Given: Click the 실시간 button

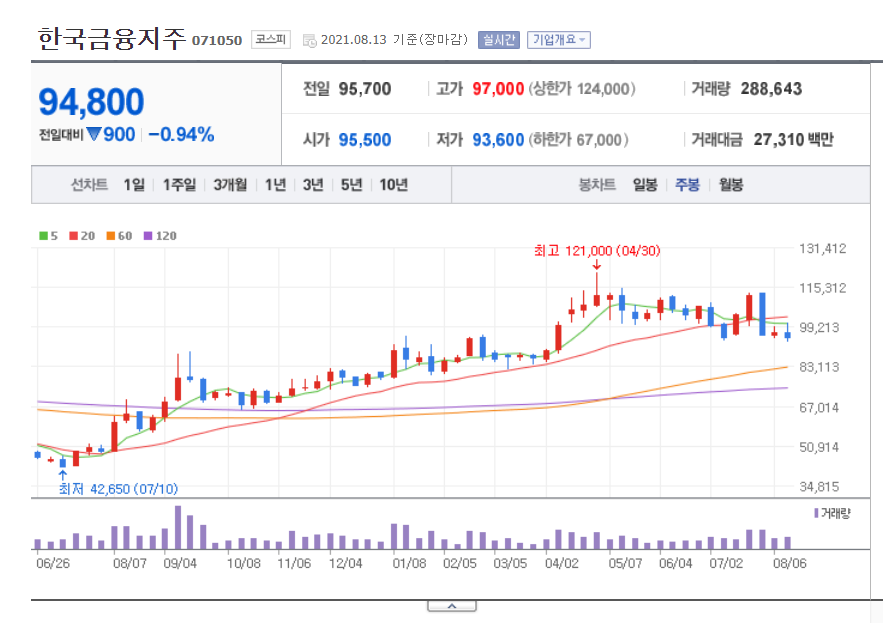Looking at the screenshot, I should 498,40.
